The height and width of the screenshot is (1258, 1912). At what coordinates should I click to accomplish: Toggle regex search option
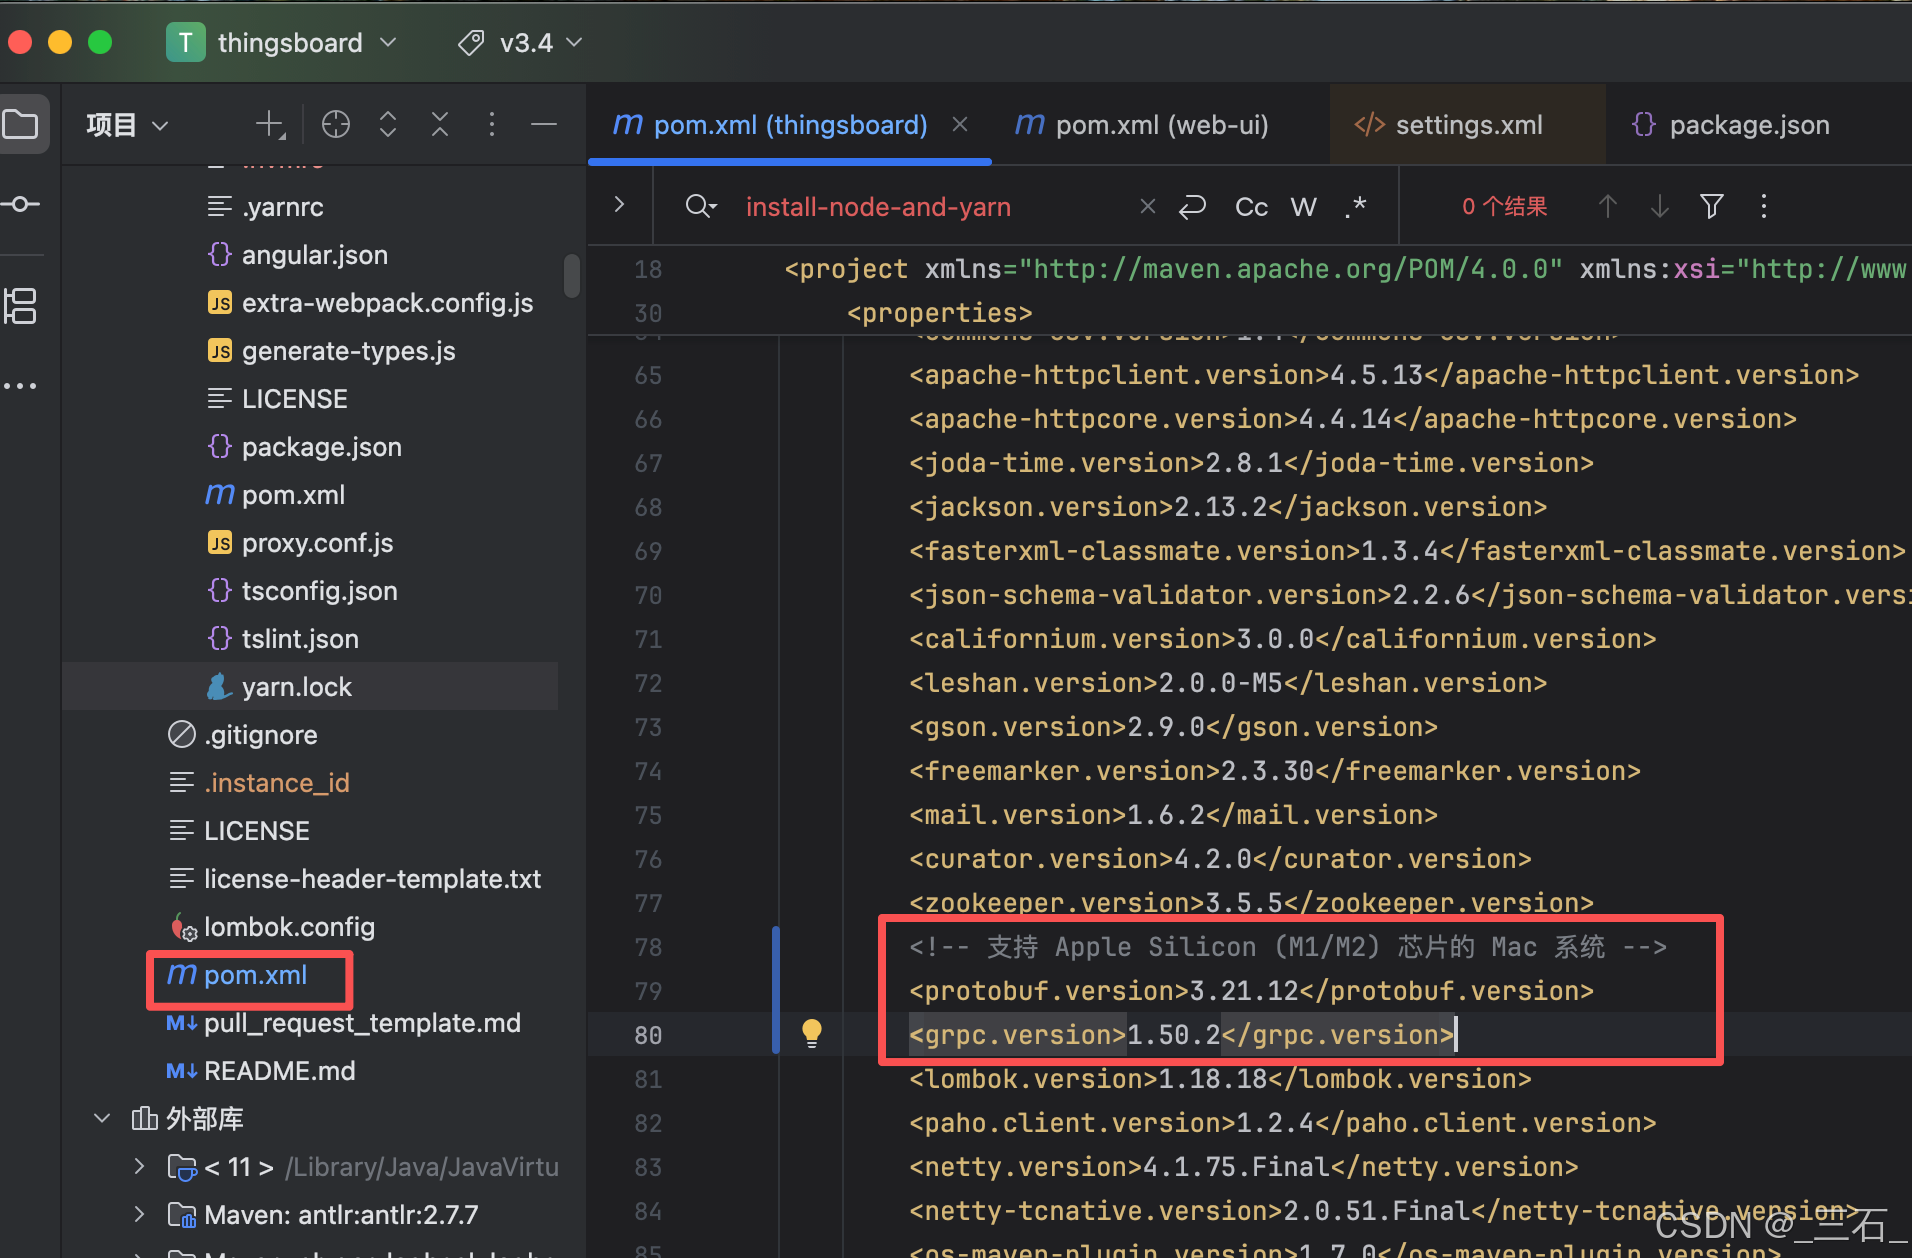point(1356,206)
